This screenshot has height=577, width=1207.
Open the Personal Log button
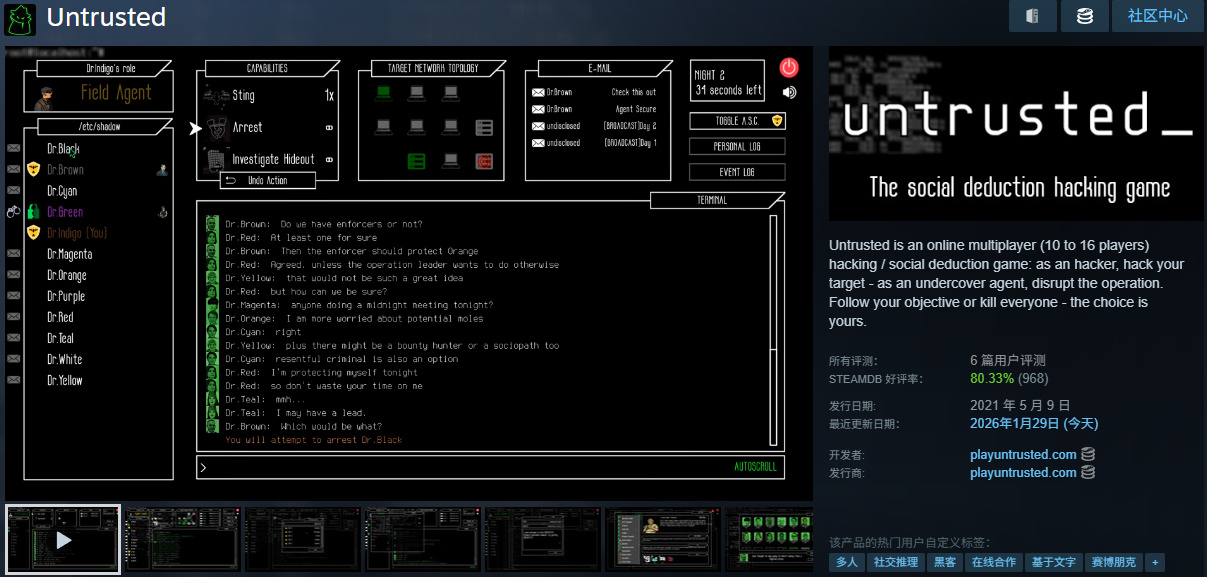tap(737, 146)
